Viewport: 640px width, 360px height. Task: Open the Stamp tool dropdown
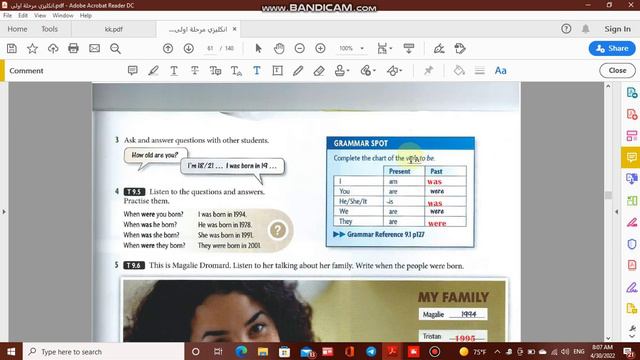(x=342, y=71)
